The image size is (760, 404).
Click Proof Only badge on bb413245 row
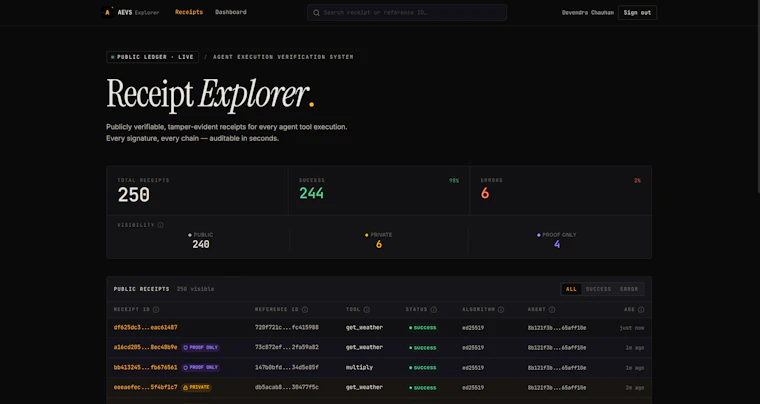(x=200, y=367)
